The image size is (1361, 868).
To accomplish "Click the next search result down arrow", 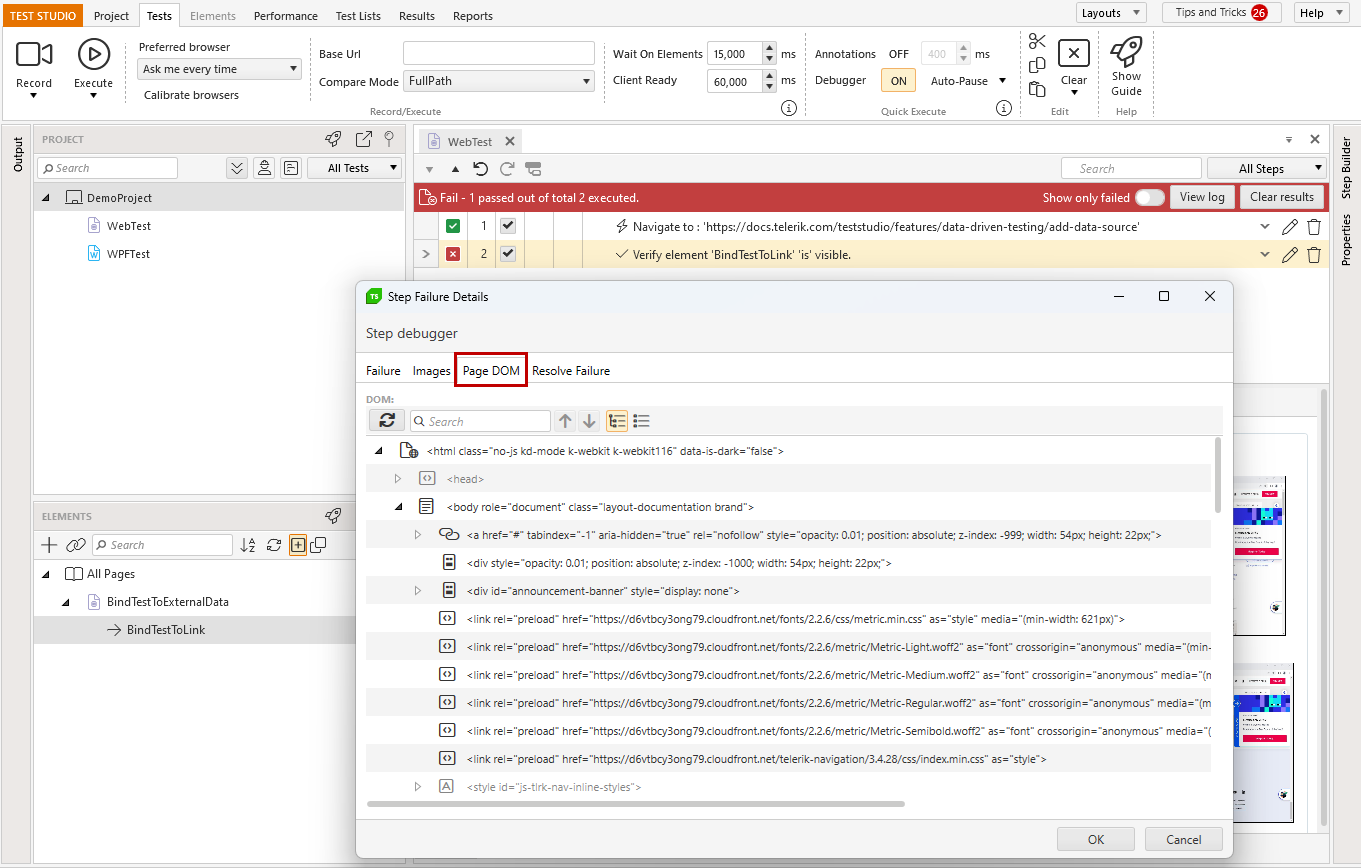I will point(589,421).
